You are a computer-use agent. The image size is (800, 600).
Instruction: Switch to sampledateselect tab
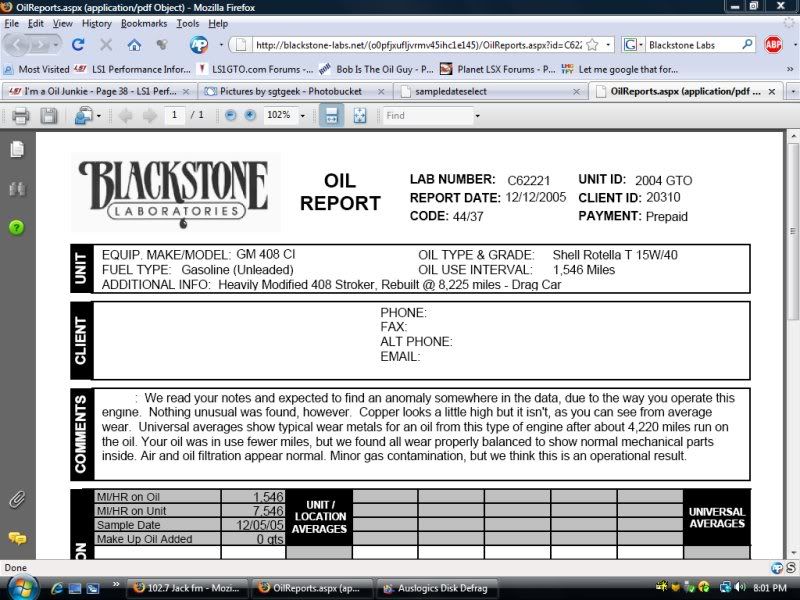coord(490,91)
